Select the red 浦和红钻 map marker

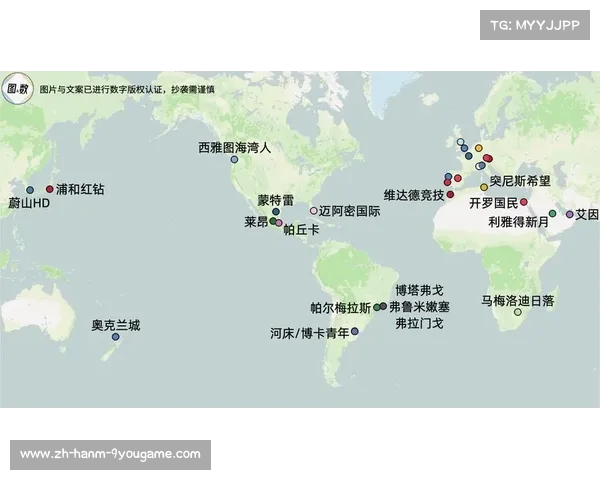pyautogui.click(x=49, y=189)
